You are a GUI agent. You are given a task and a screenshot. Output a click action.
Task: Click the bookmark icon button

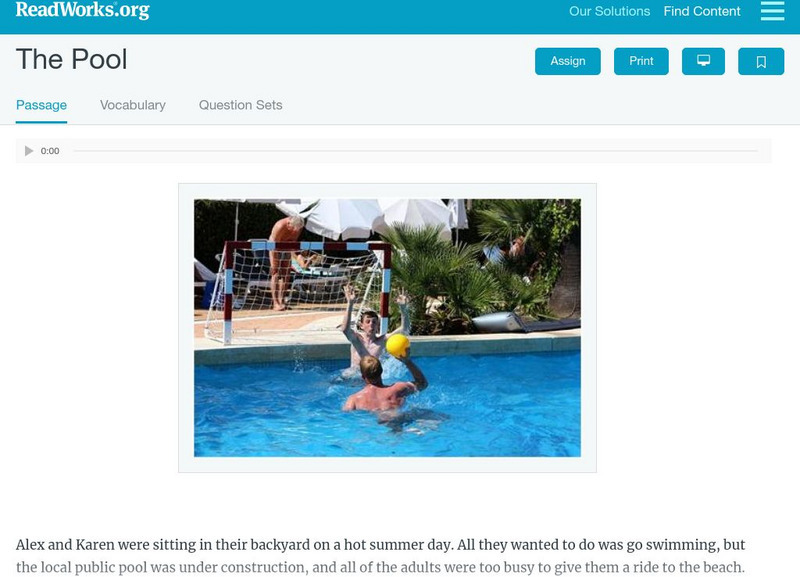pos(761,61)
